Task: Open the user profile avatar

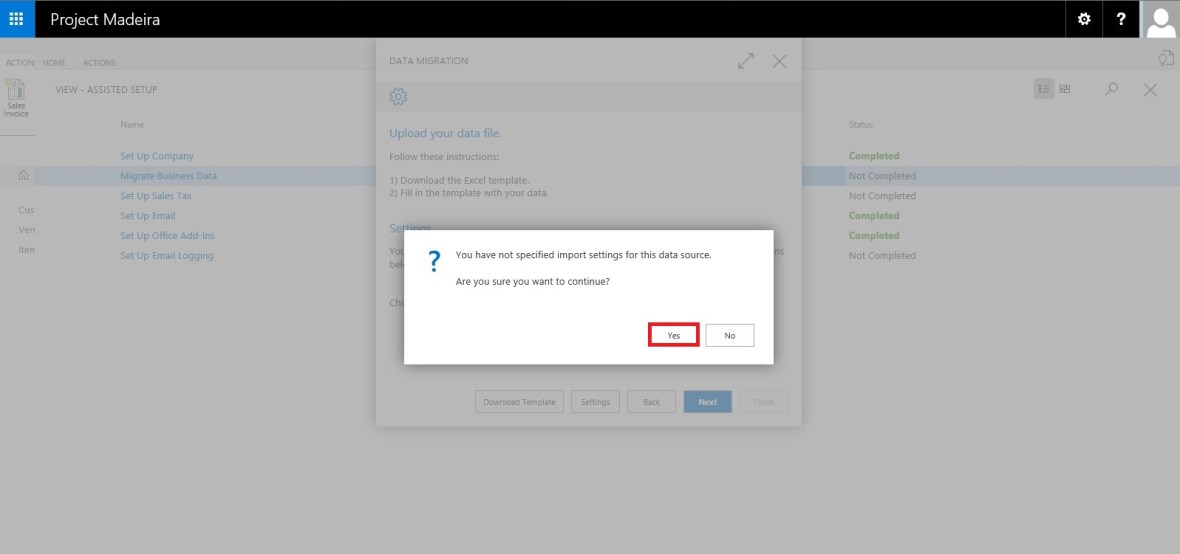Action: [x=1160, y=19]
